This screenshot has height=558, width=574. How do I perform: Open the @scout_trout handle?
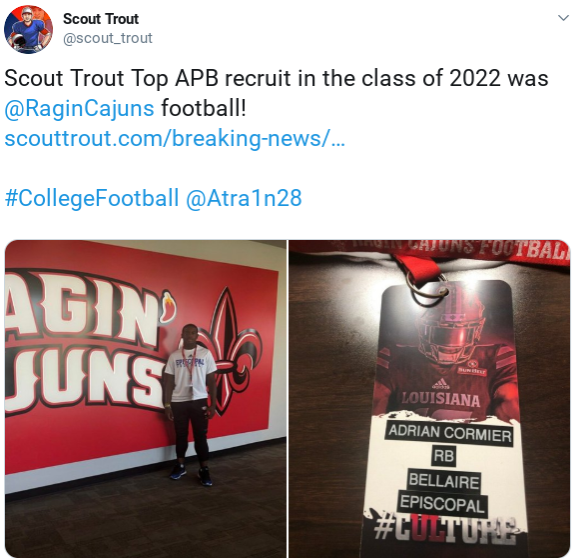click(108, 38)
